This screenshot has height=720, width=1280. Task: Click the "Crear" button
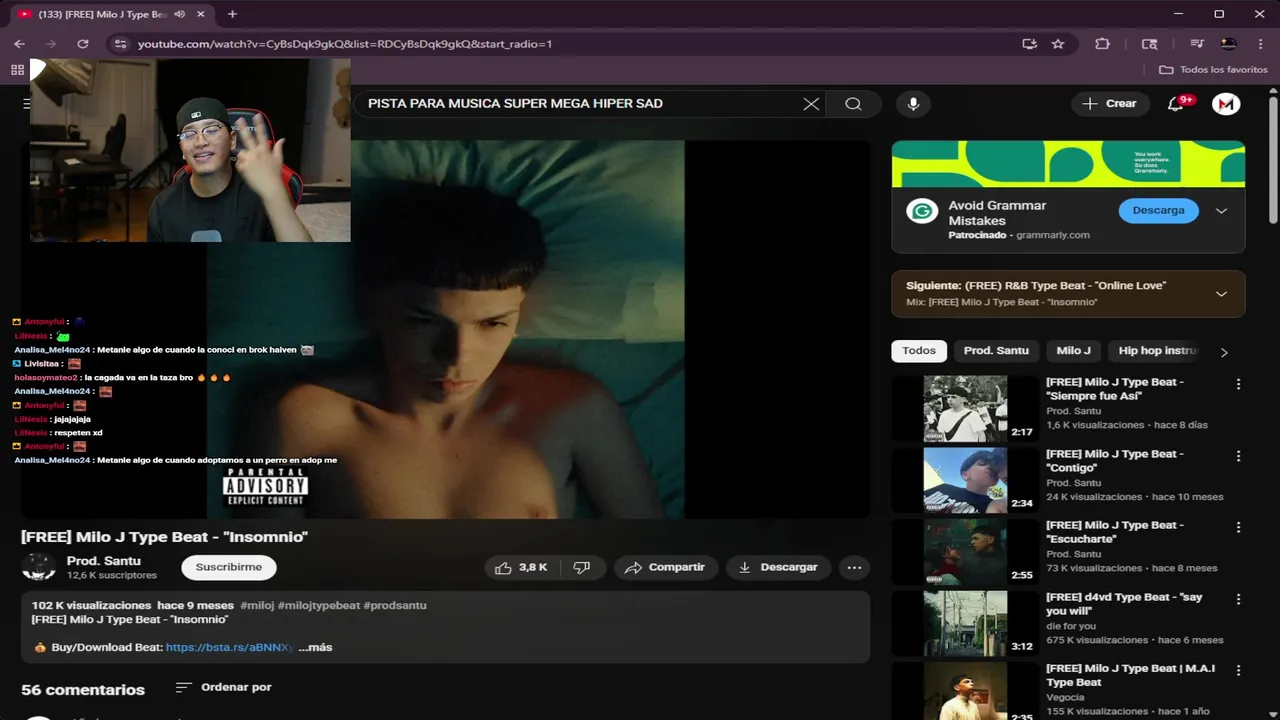click(1110, 104)
